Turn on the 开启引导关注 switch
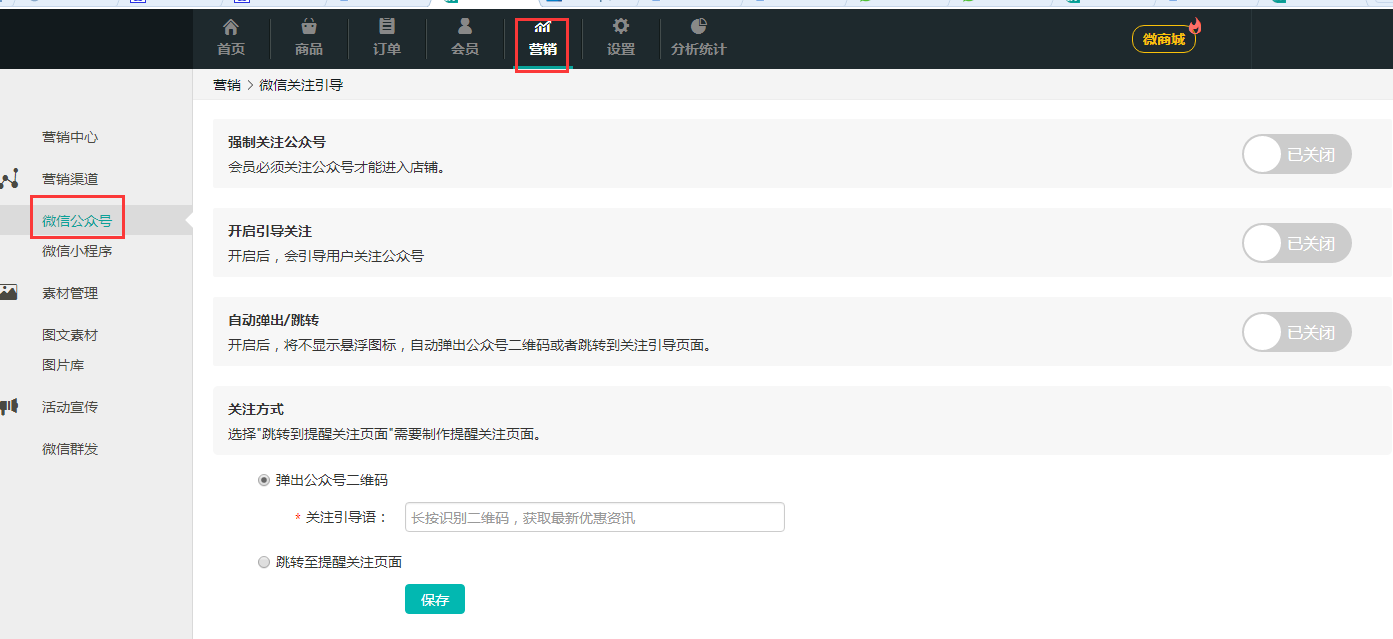This screenshot has width=1393, height=639. click(x=1296, y=243)
